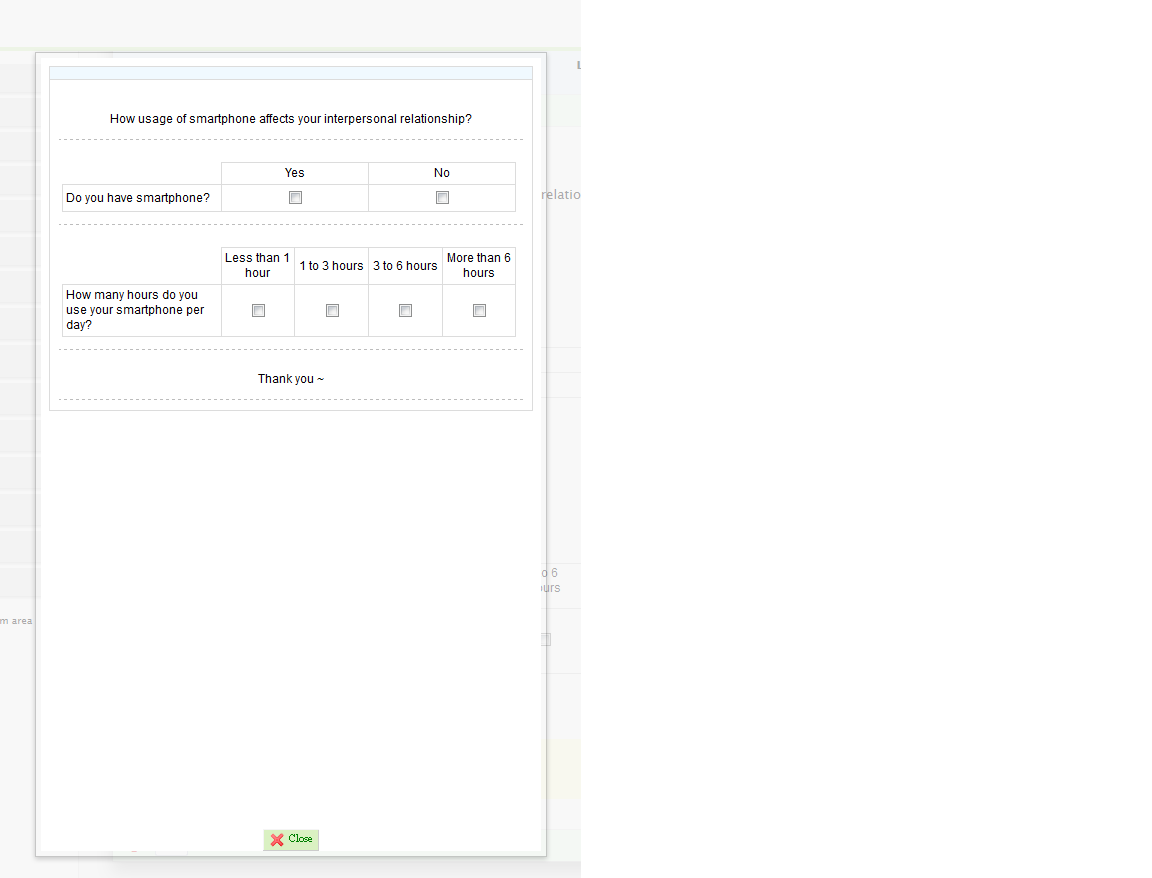Select the Less than 1 hour checkbox
This screenshot has width=1152, height=878.
258,311
